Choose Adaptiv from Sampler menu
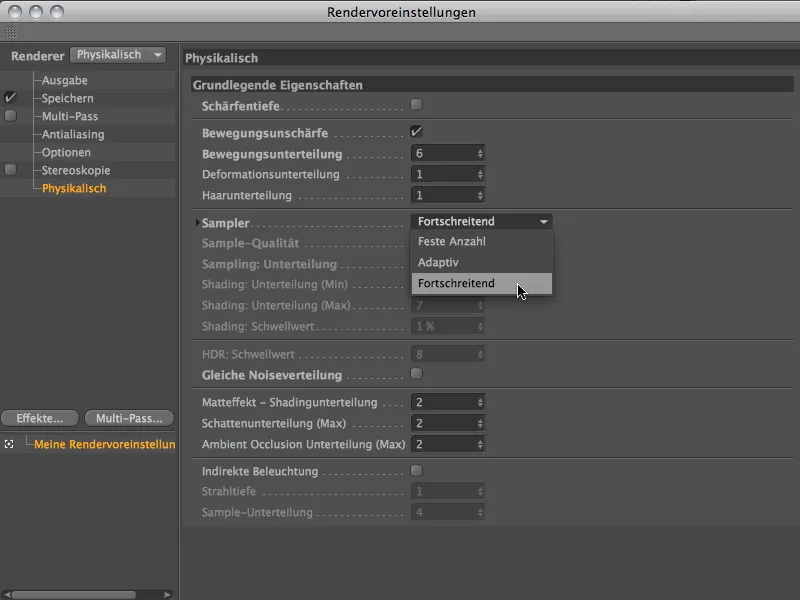Screen dimensions: 800x600 click(x=482, y=262)
